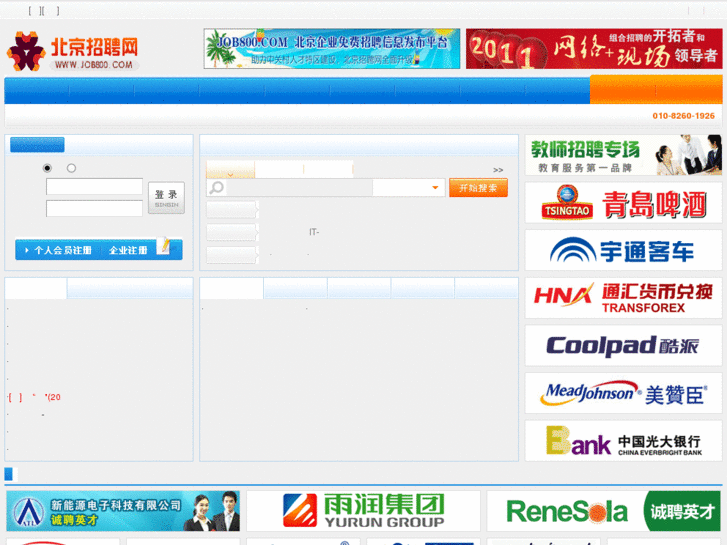
Task: Open the JOB800.COM beach banner ad
Action: tap(332, 49)
